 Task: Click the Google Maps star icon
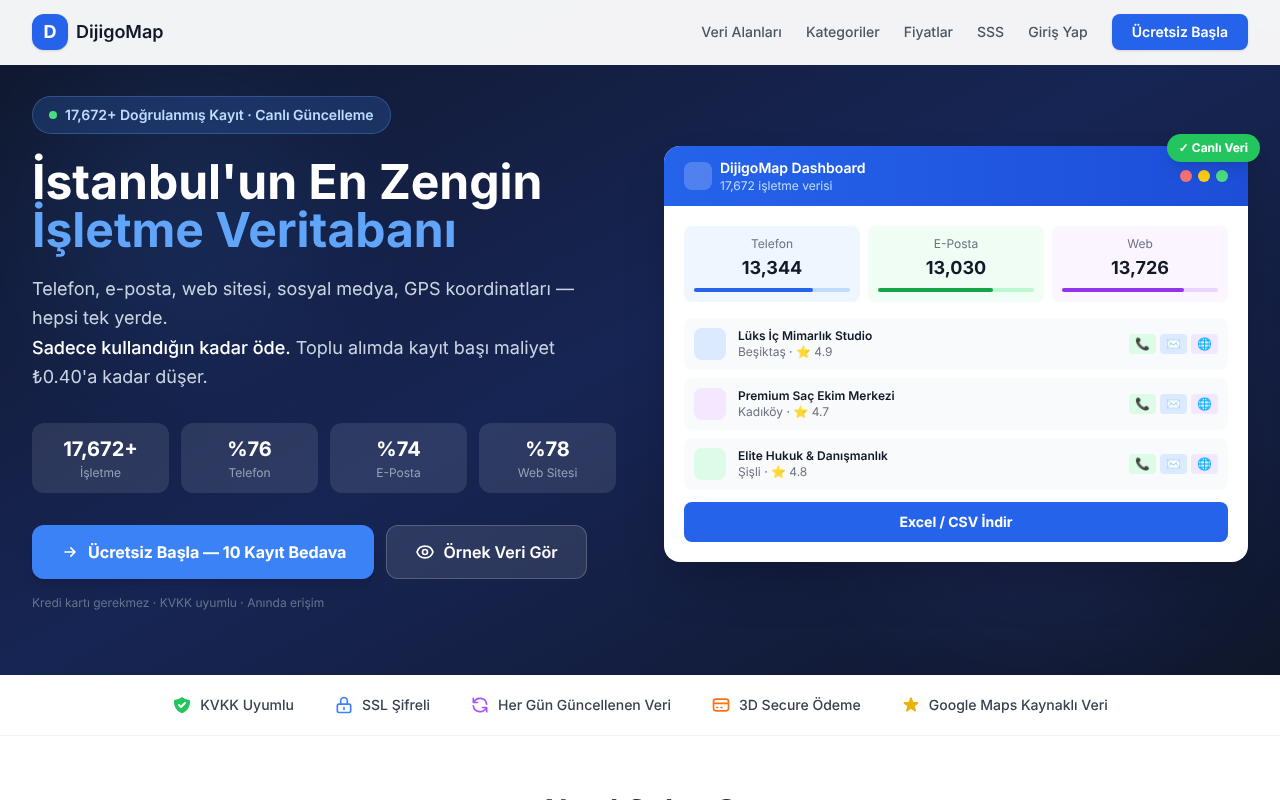click(x=911, y=705)
